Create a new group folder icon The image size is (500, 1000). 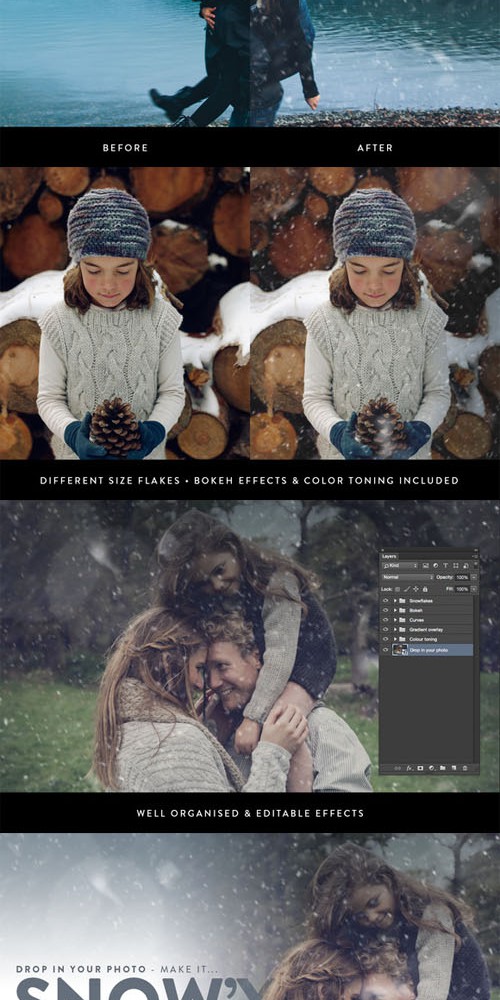click(443, 768)
